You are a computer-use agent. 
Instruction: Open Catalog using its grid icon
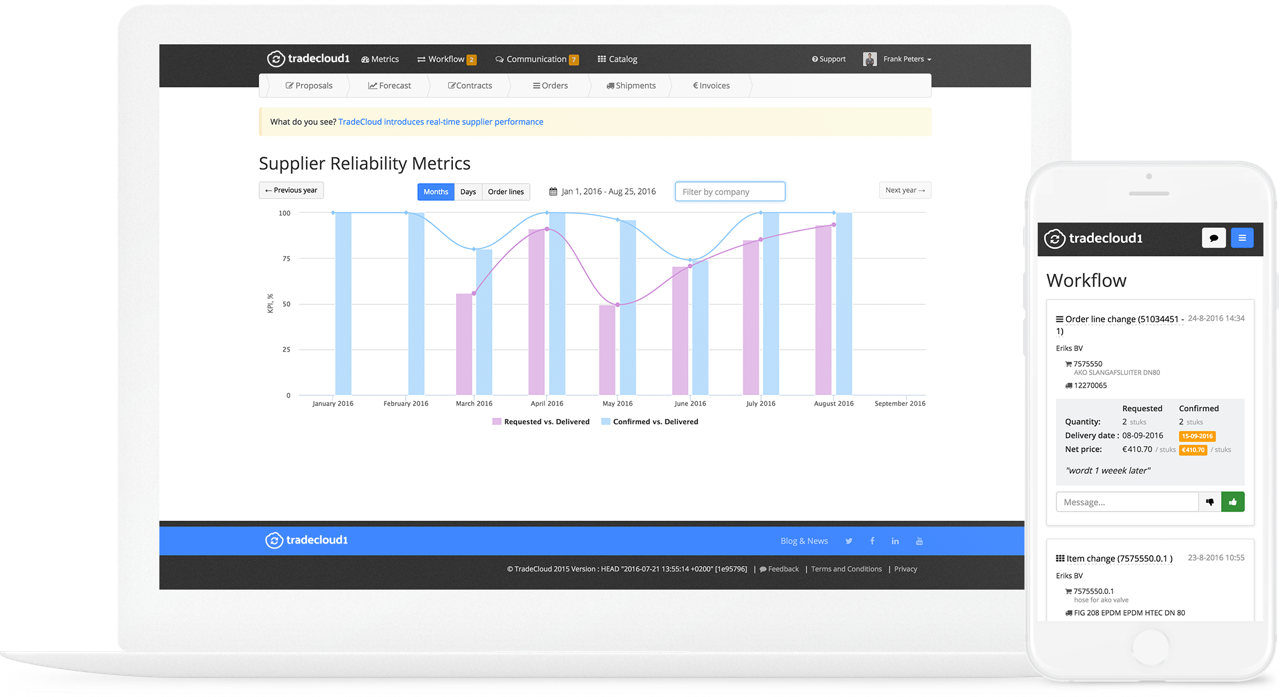(x=617, y=59)
